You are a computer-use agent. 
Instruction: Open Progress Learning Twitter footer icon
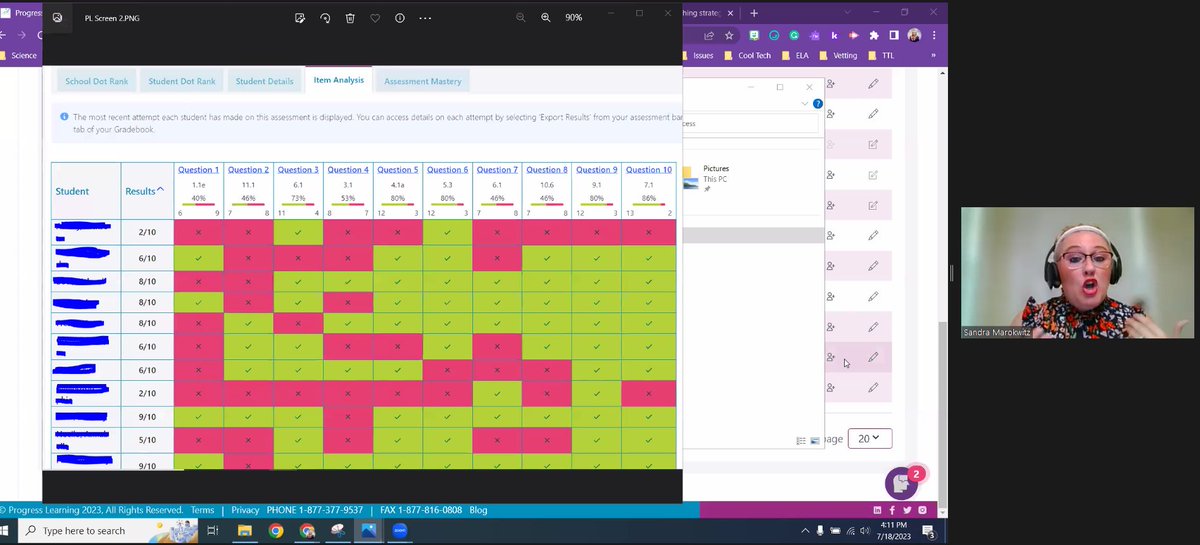tap(907, 510)
